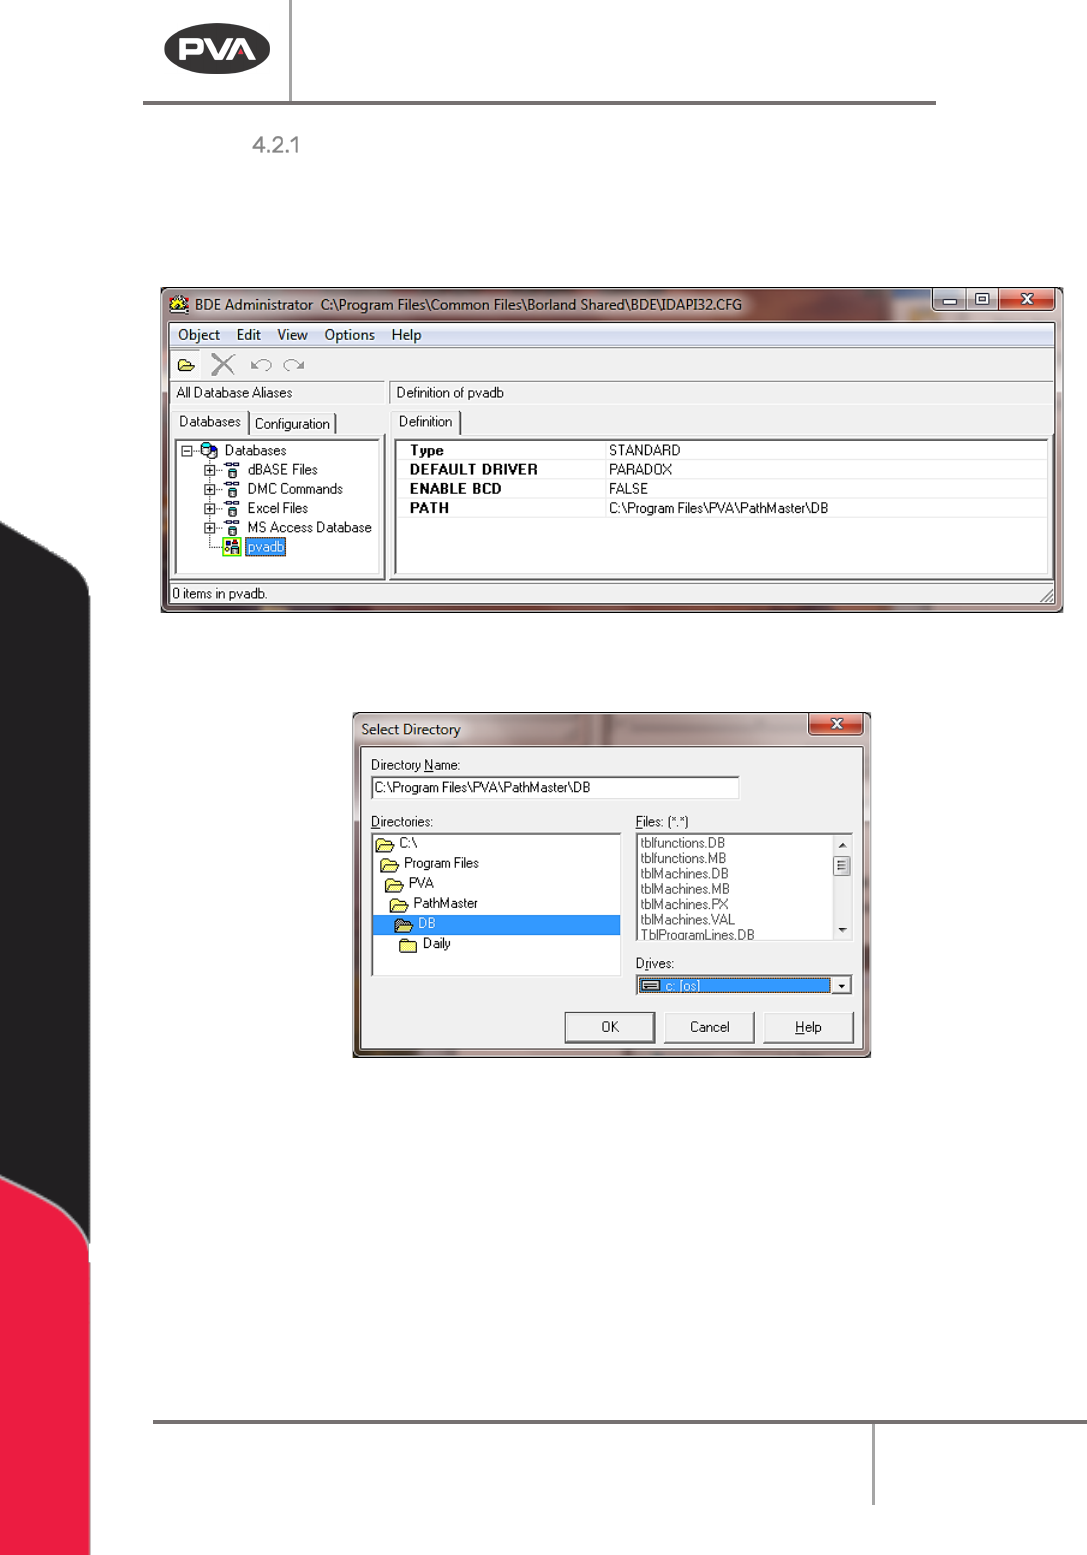The height and width of the screenshot is (1555, 1087).
Task: Select the pvadb alias in tree
Action: point(266,547)
